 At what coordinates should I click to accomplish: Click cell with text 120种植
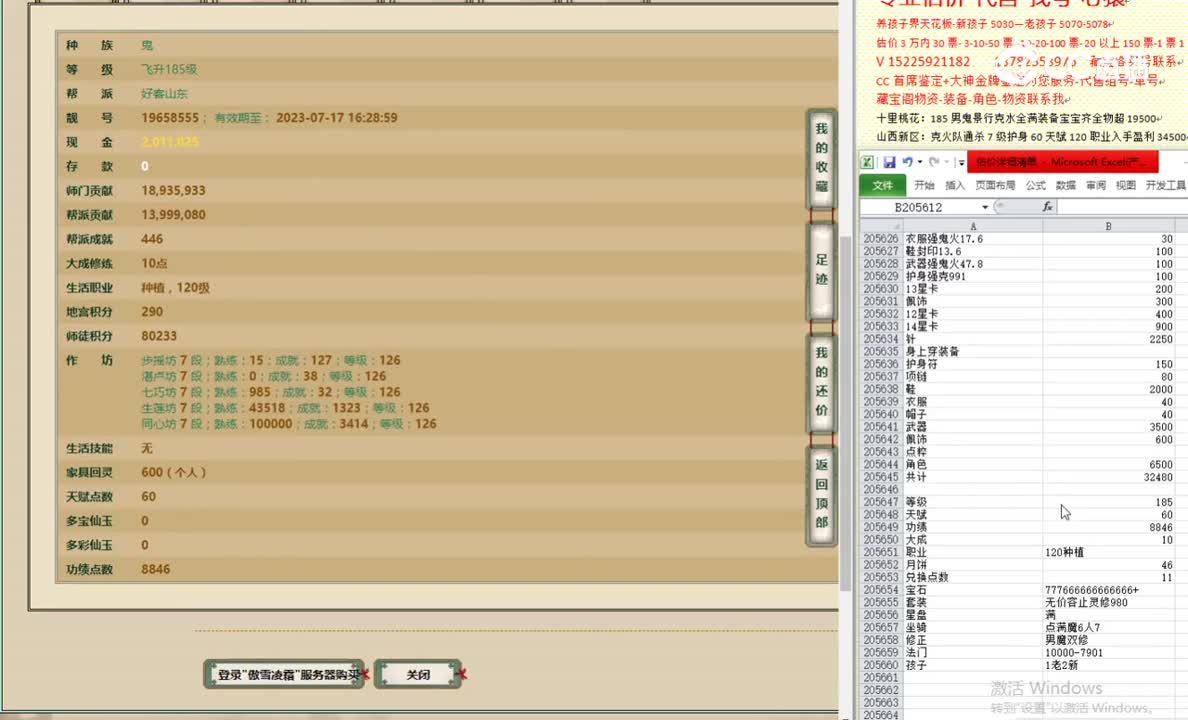(x=1108, y=552)
